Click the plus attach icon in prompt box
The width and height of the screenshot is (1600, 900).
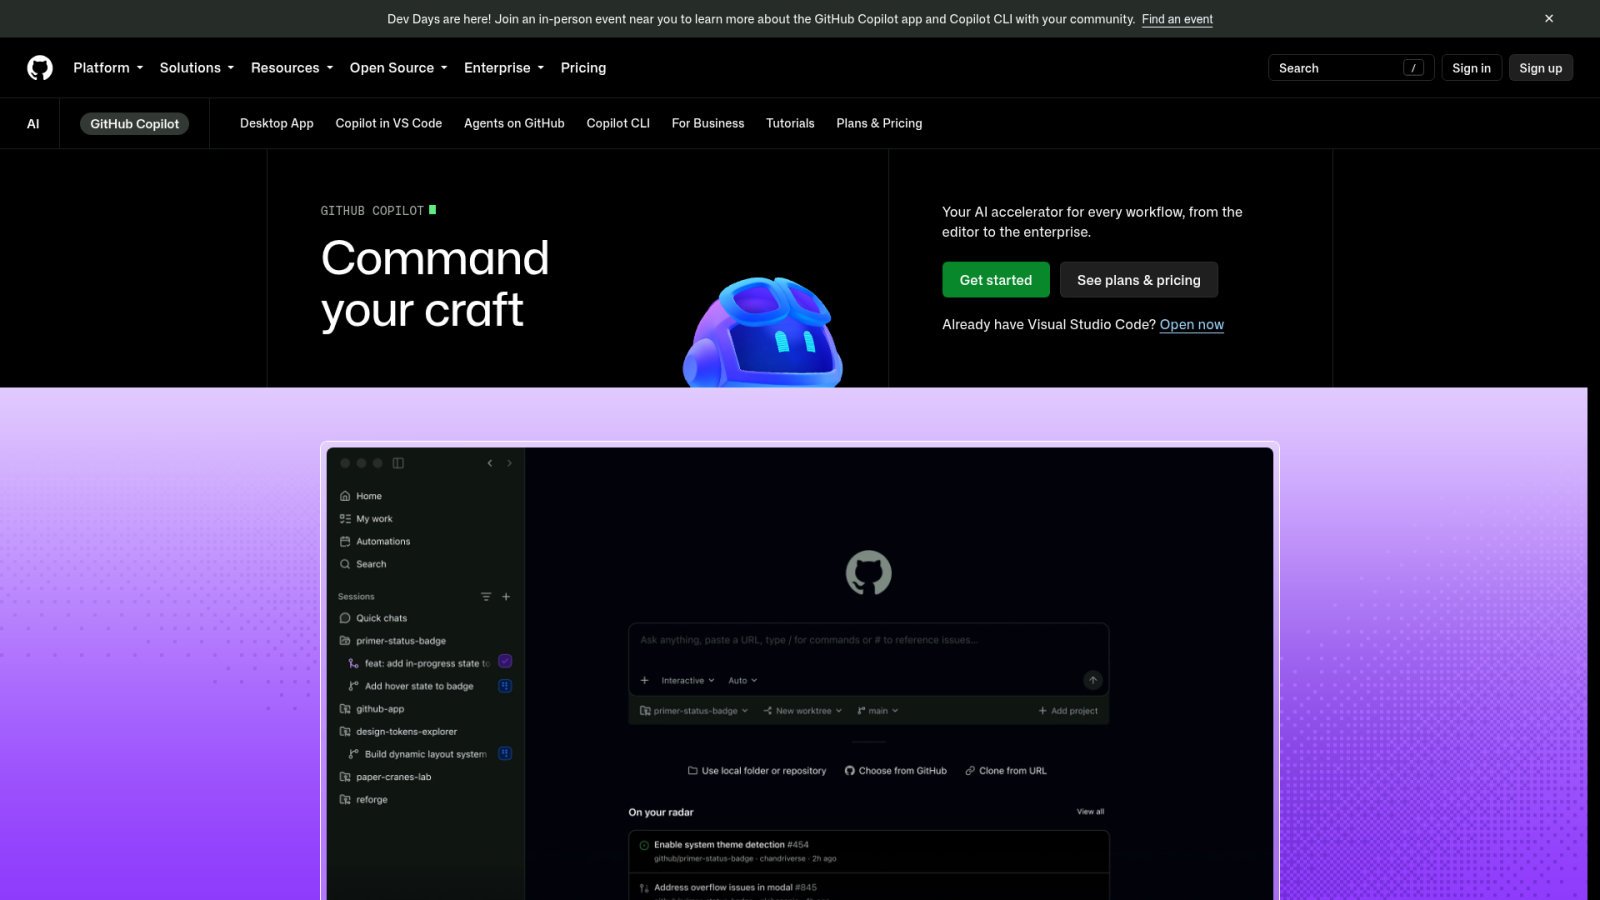tap(644, 681)
